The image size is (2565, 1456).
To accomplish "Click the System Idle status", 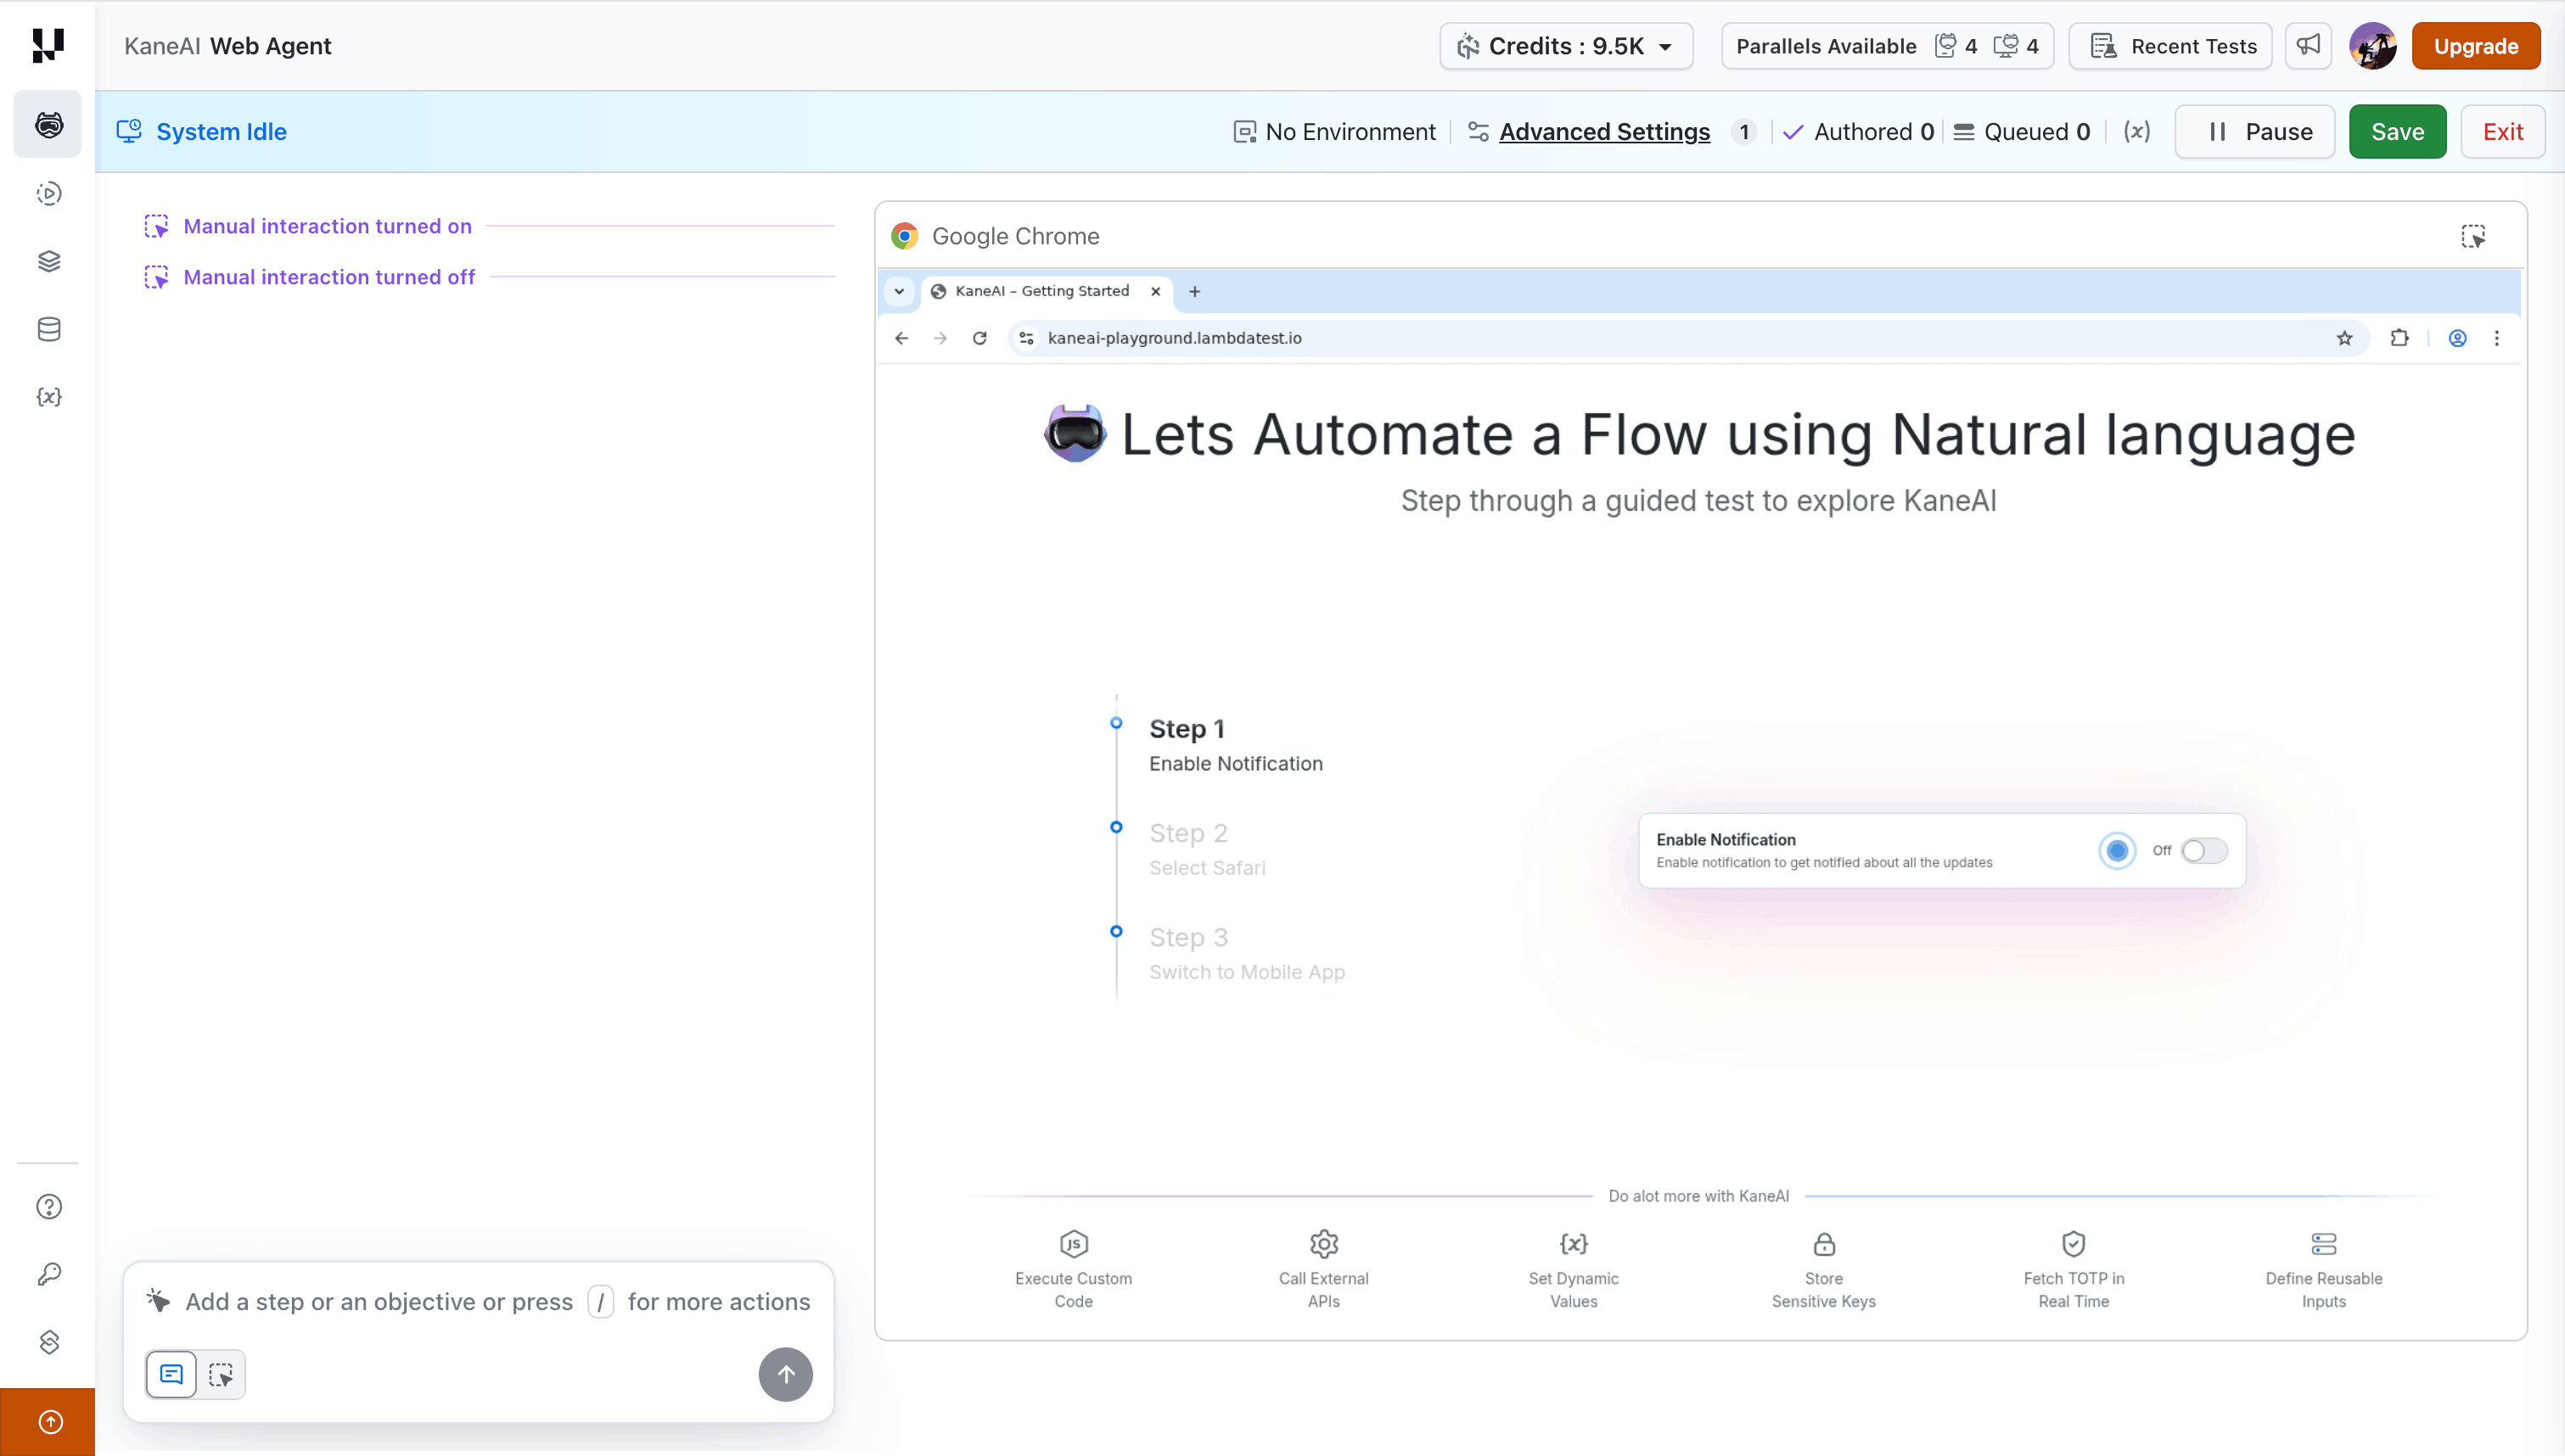I will click(202, 131).
